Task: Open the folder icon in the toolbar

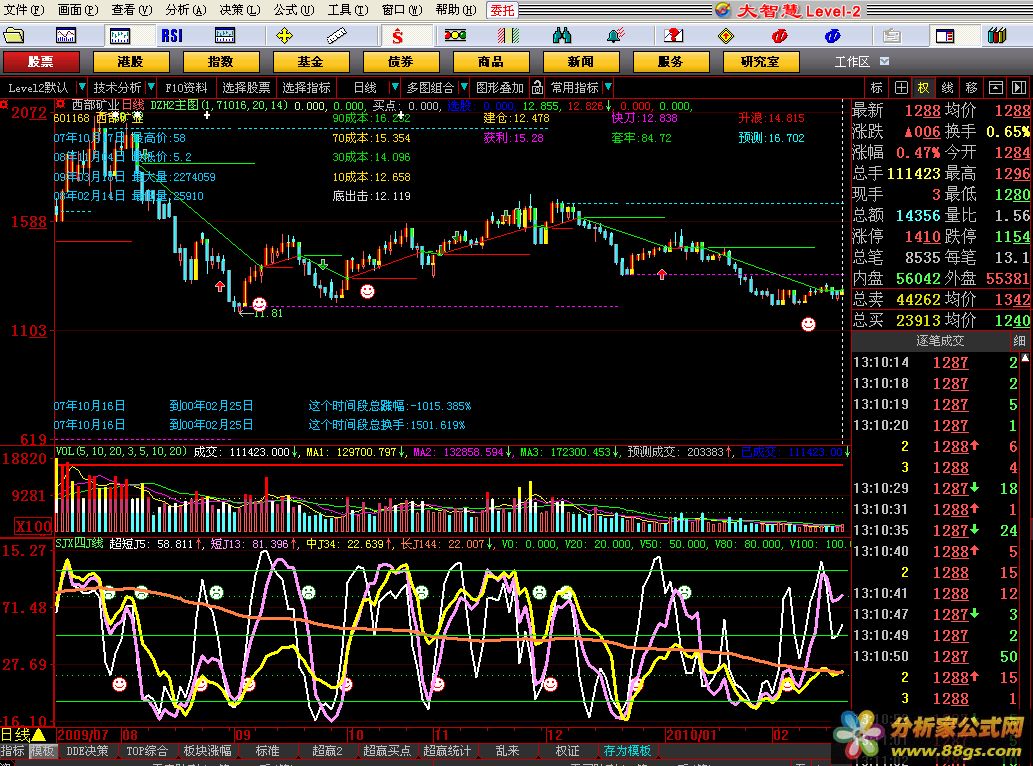Action: point(14,36)
